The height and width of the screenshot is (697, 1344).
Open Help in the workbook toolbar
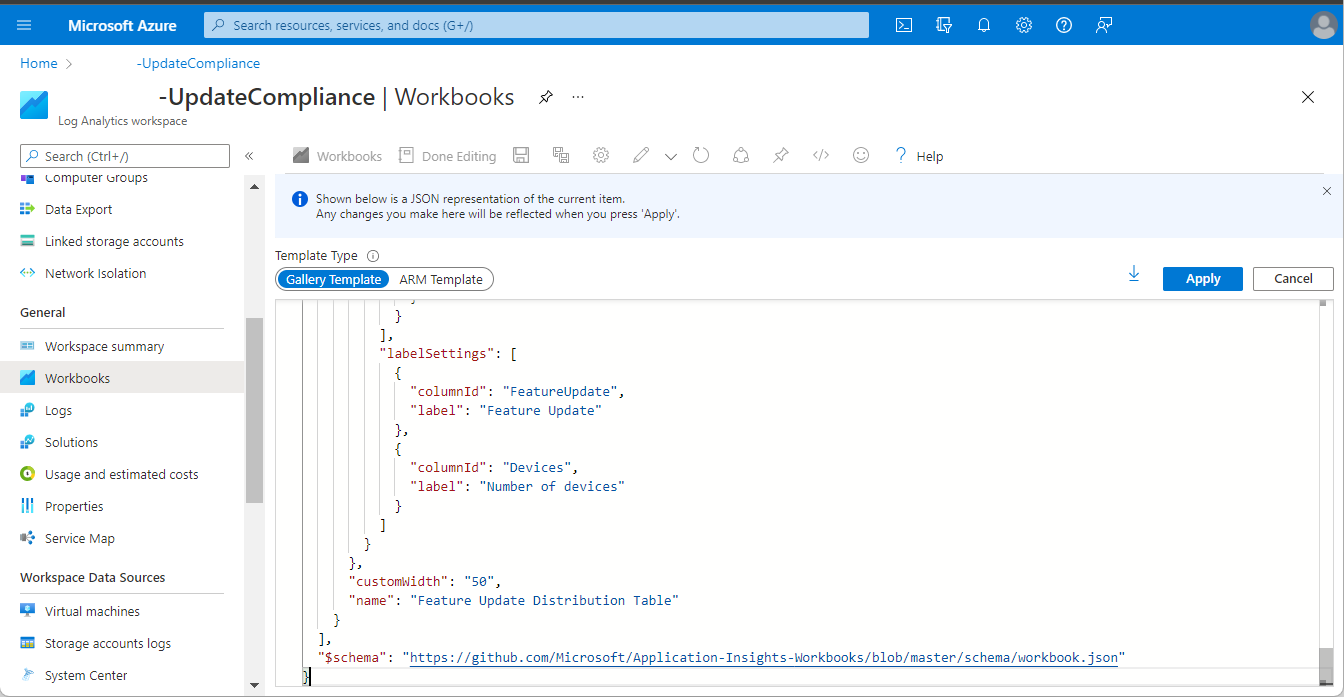[918, 156]
